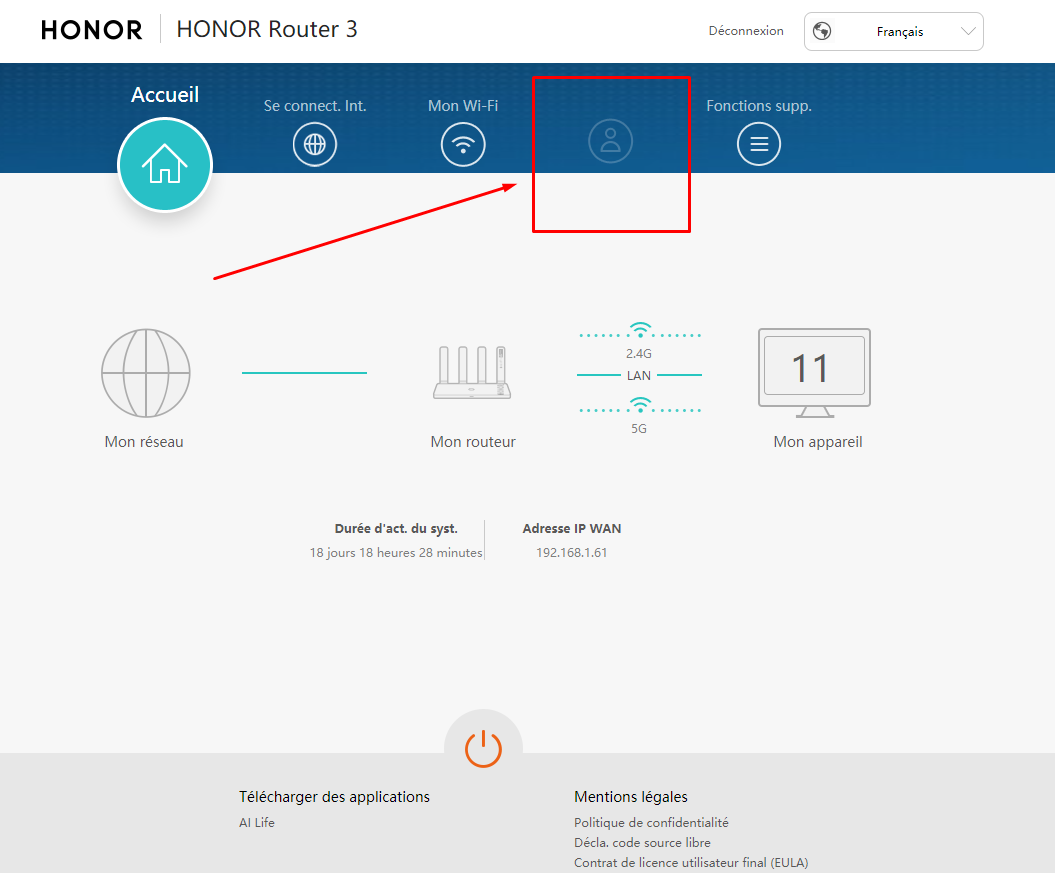Open Fonctions supp. hamburger icon
This screenshot has width=1055, height=873.
759,145
